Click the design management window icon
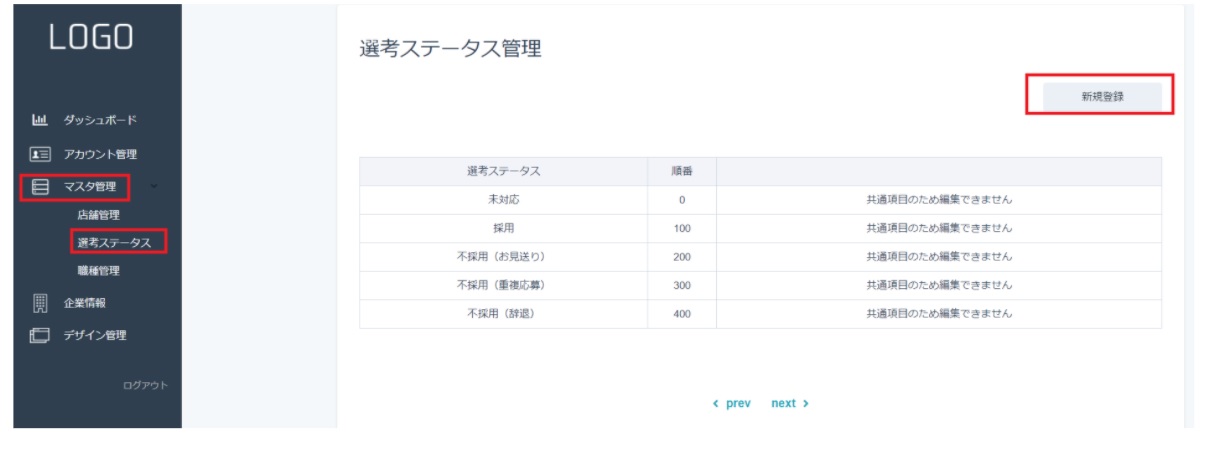This screenshot has height=453, width=1220. tap(40, 336)
